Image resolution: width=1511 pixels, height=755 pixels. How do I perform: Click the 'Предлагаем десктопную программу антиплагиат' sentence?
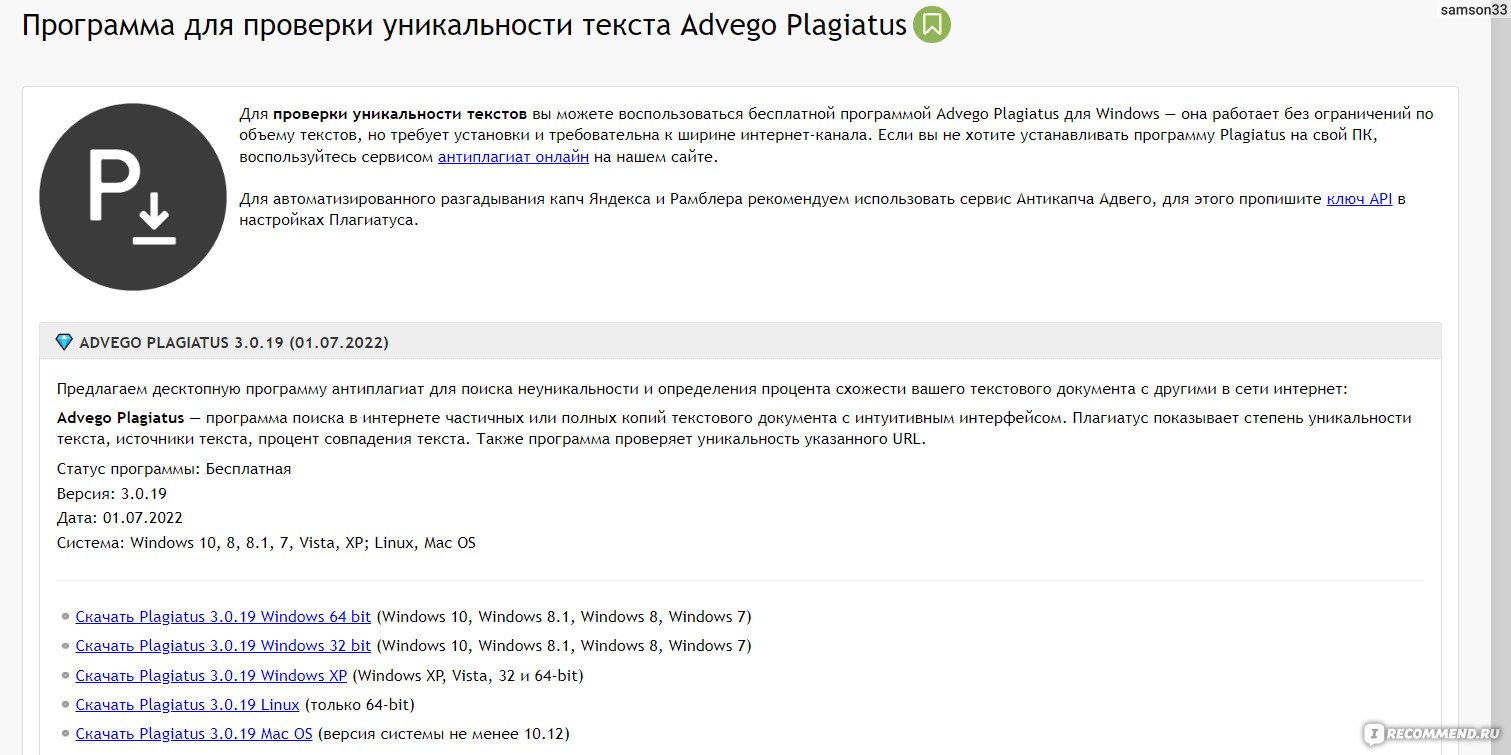702,388
